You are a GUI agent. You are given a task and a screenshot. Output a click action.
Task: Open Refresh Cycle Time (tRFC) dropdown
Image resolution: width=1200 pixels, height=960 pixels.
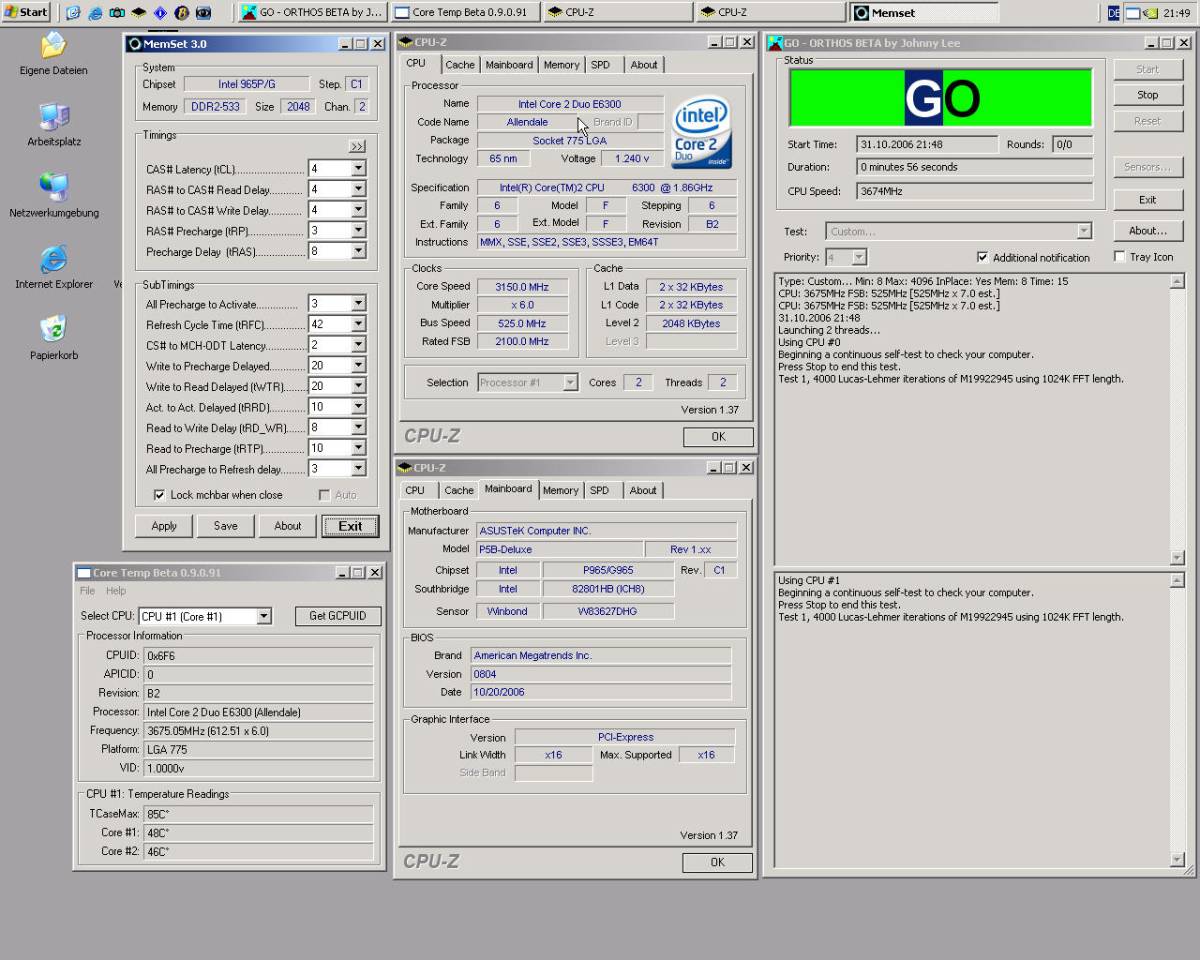pos(358,325)
